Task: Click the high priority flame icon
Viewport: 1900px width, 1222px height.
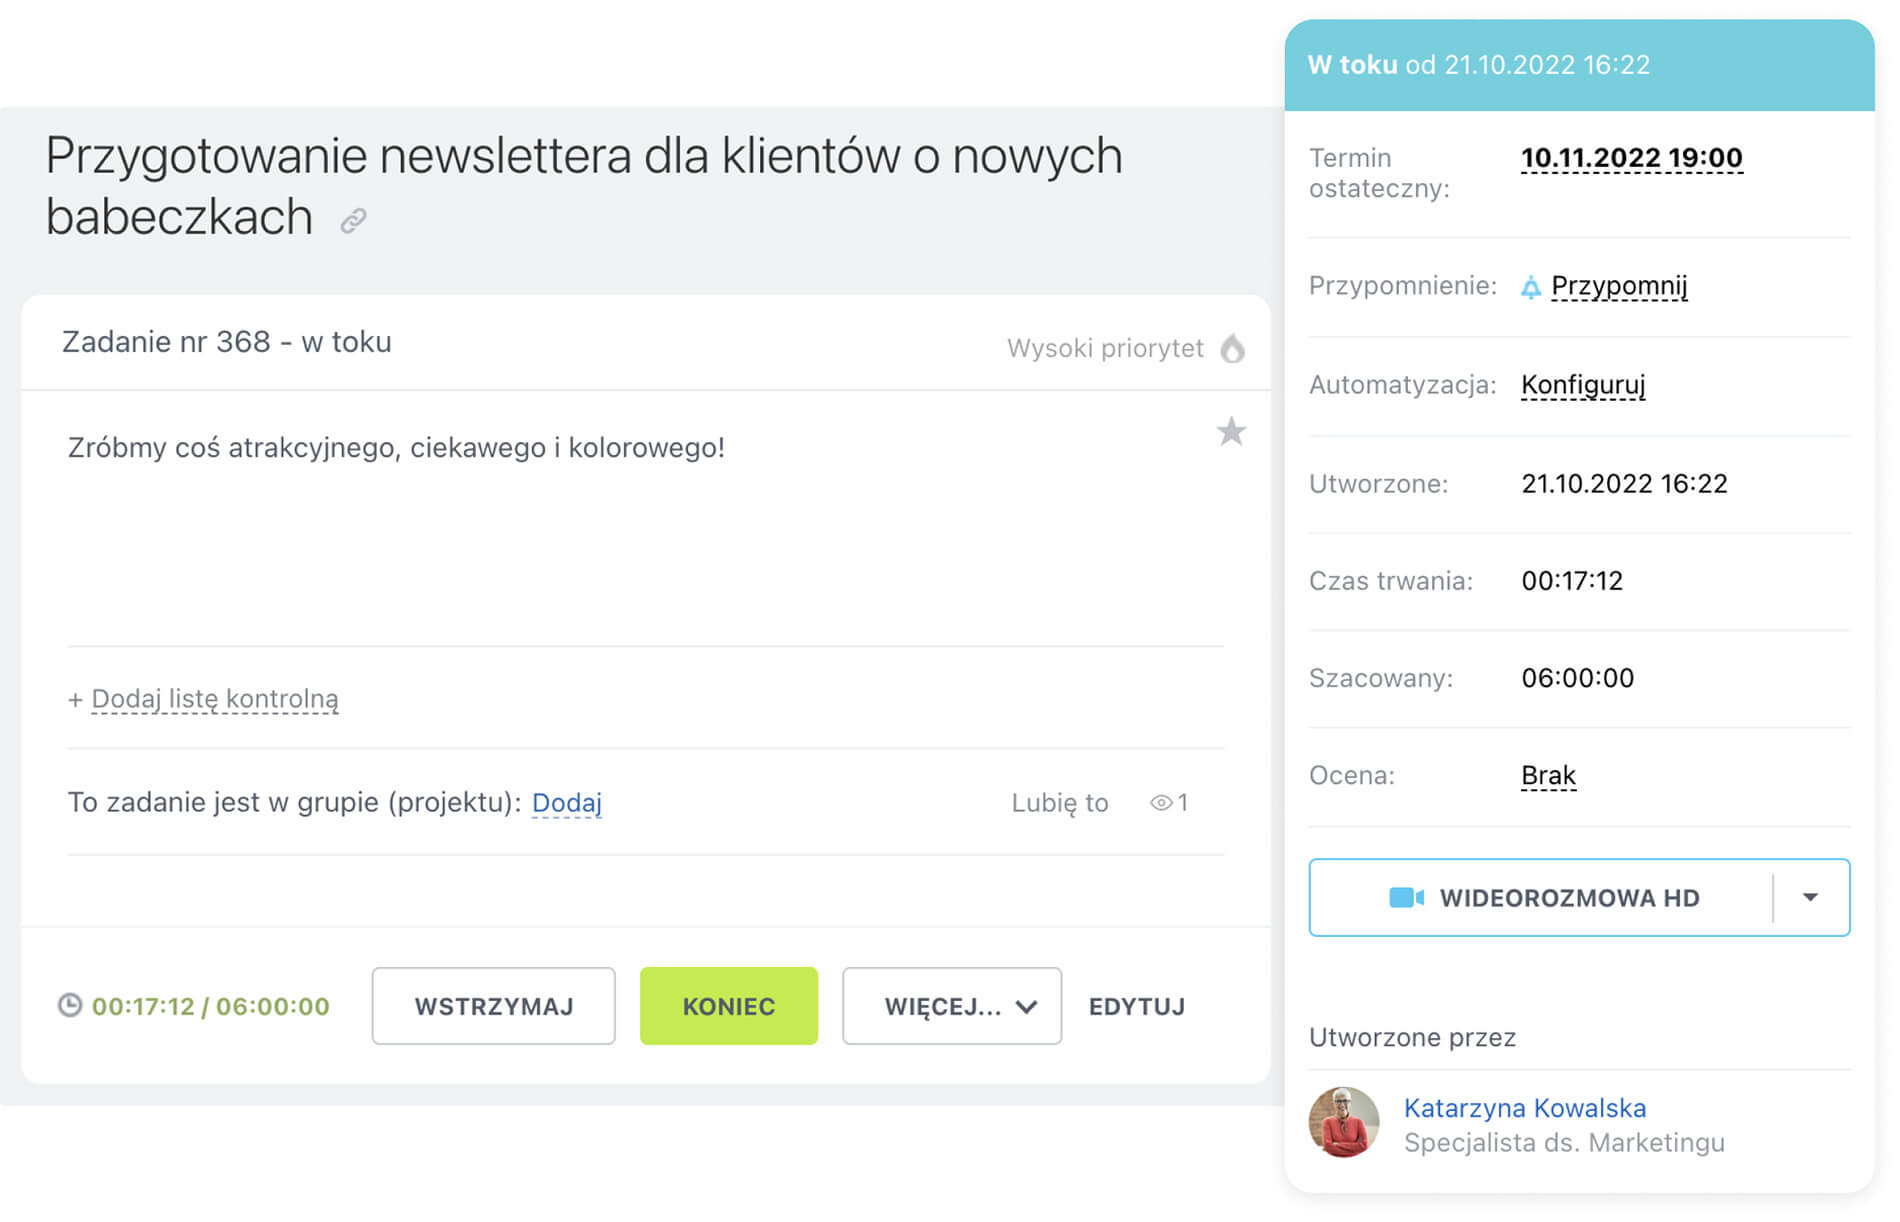Action: (x=1232, y=348)
